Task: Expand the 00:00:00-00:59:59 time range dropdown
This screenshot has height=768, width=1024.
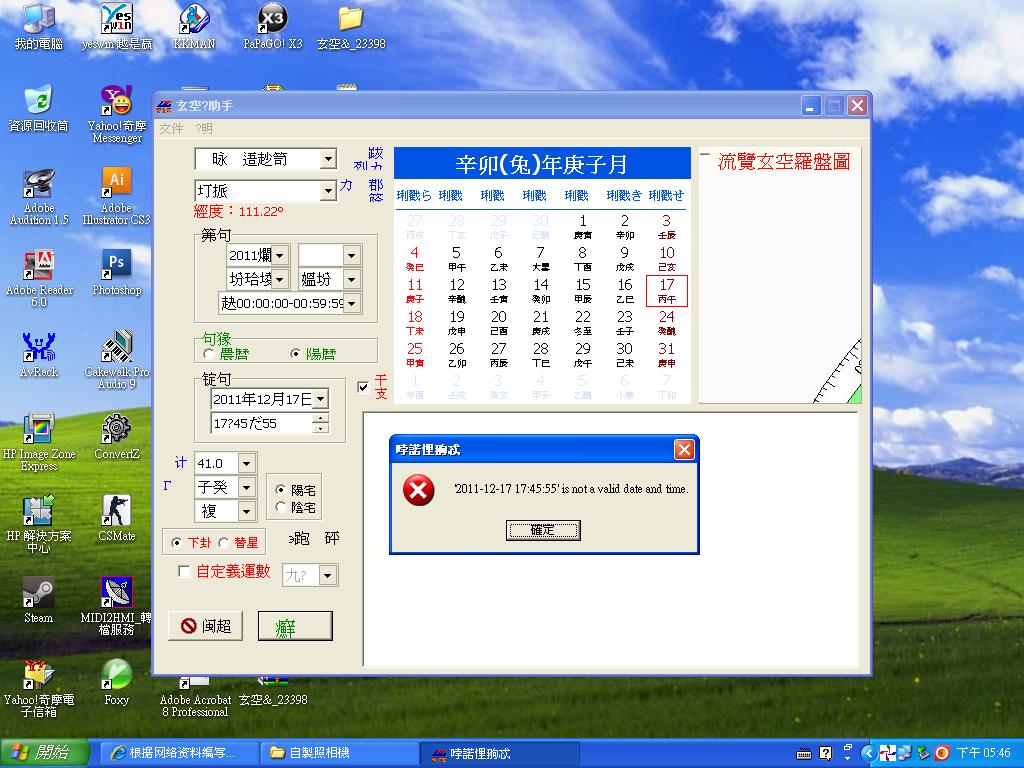Action: [351, 303]
